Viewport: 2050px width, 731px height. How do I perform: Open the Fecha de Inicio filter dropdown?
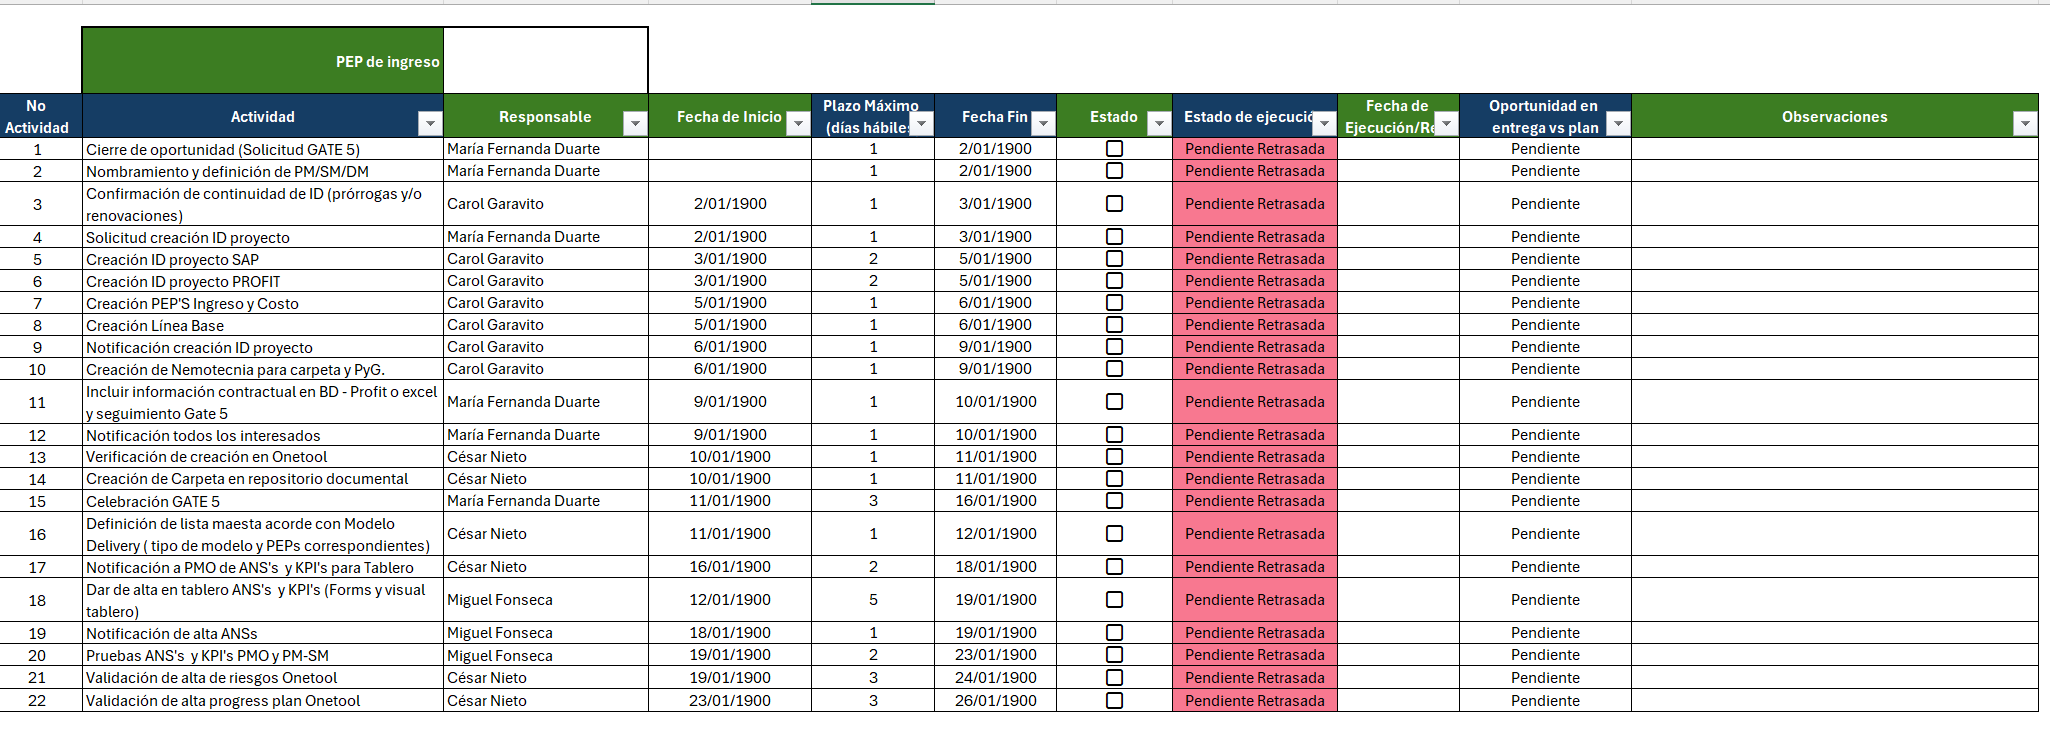[x=798, y=123]
